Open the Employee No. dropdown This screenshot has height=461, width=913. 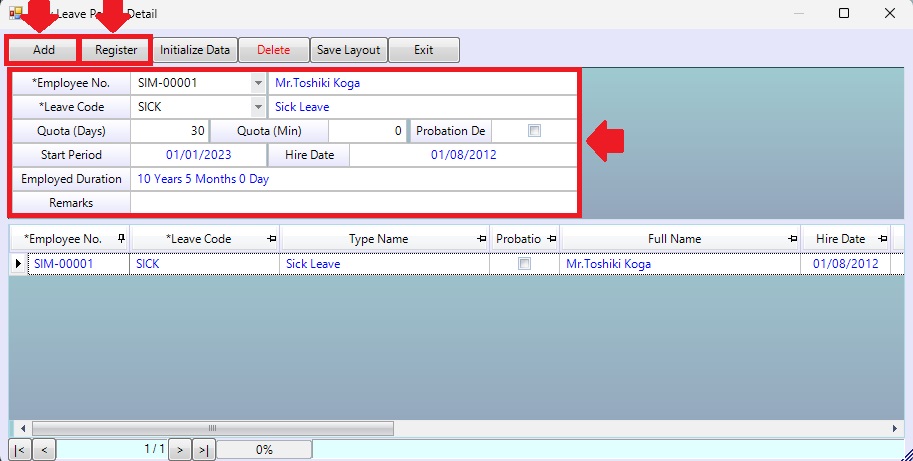tap(258, 83)
